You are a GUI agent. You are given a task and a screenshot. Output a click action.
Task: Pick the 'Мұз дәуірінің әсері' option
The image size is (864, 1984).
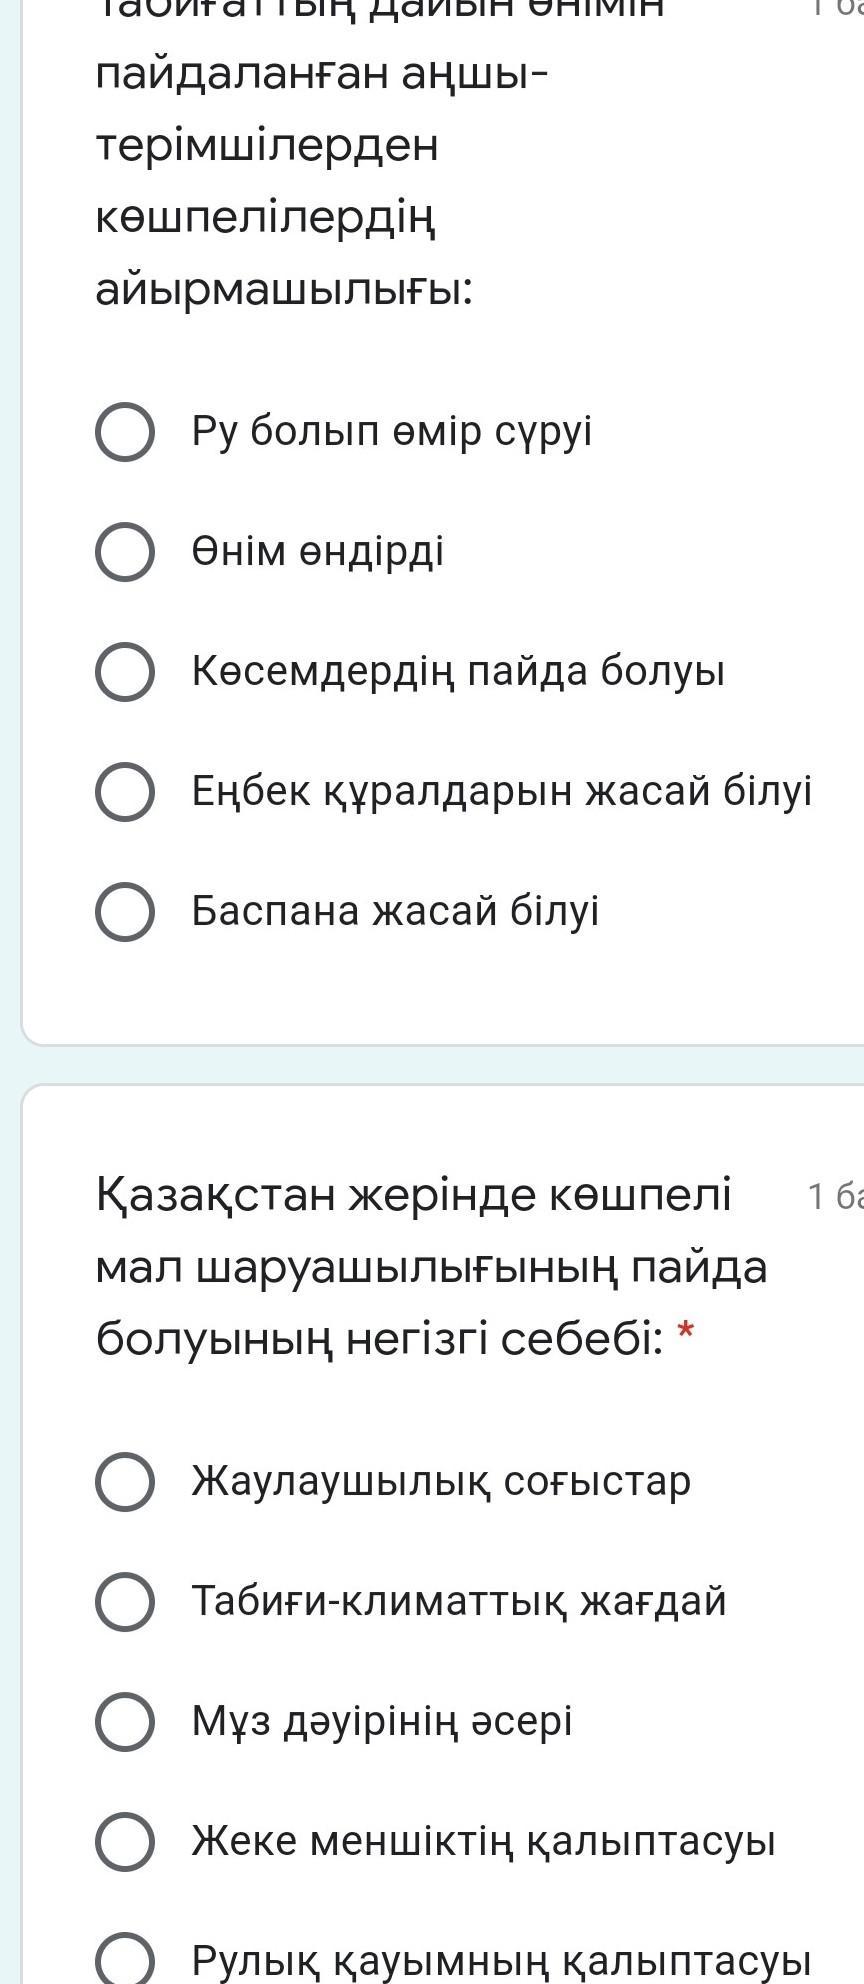(x=125, y=1721)
